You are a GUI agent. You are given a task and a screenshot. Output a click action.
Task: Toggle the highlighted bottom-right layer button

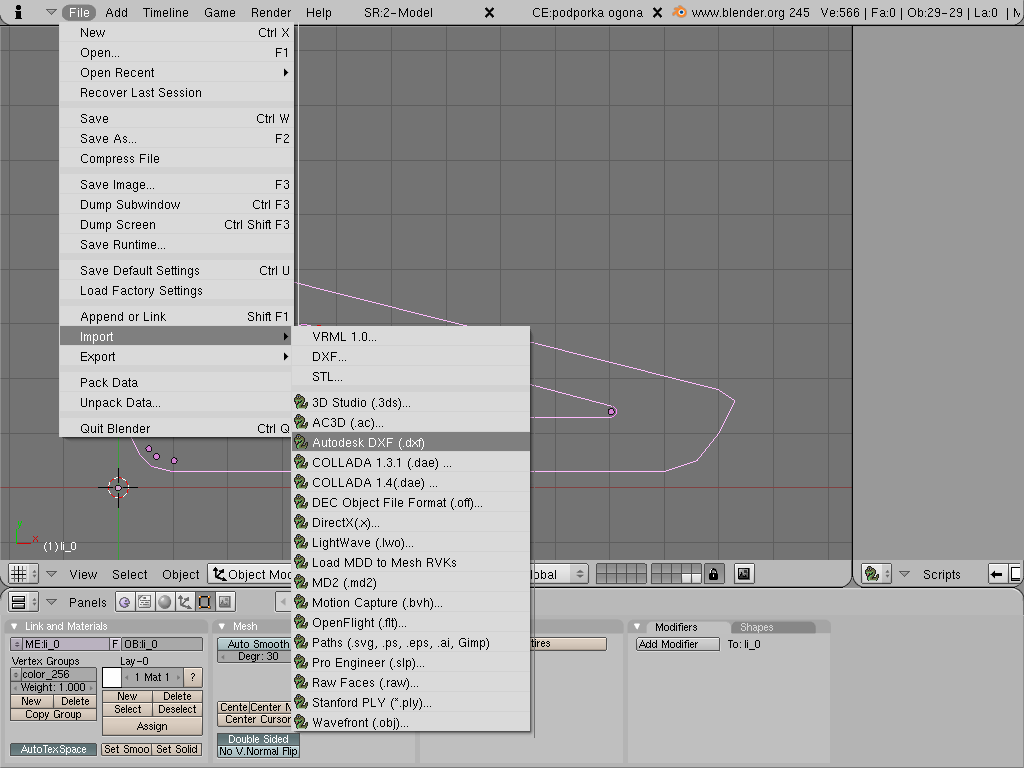[x=697, y=579]
